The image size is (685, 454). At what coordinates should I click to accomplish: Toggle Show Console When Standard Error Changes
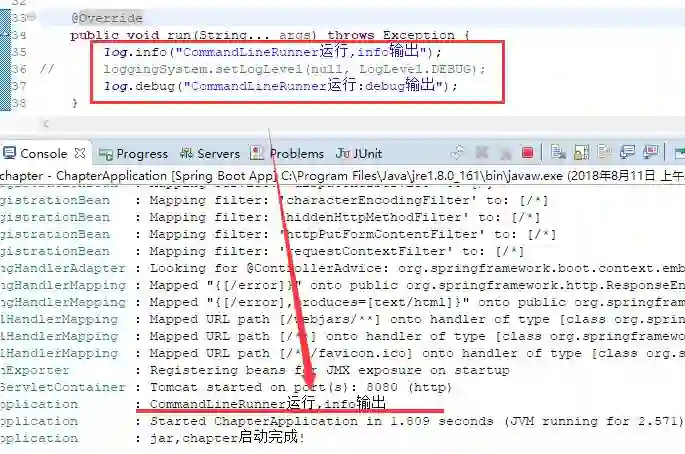(650, 152)
